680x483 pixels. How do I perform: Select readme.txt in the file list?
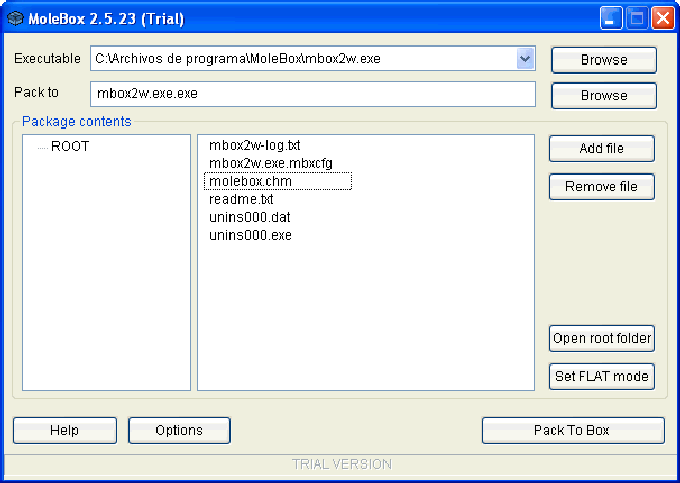coord(241,199)
